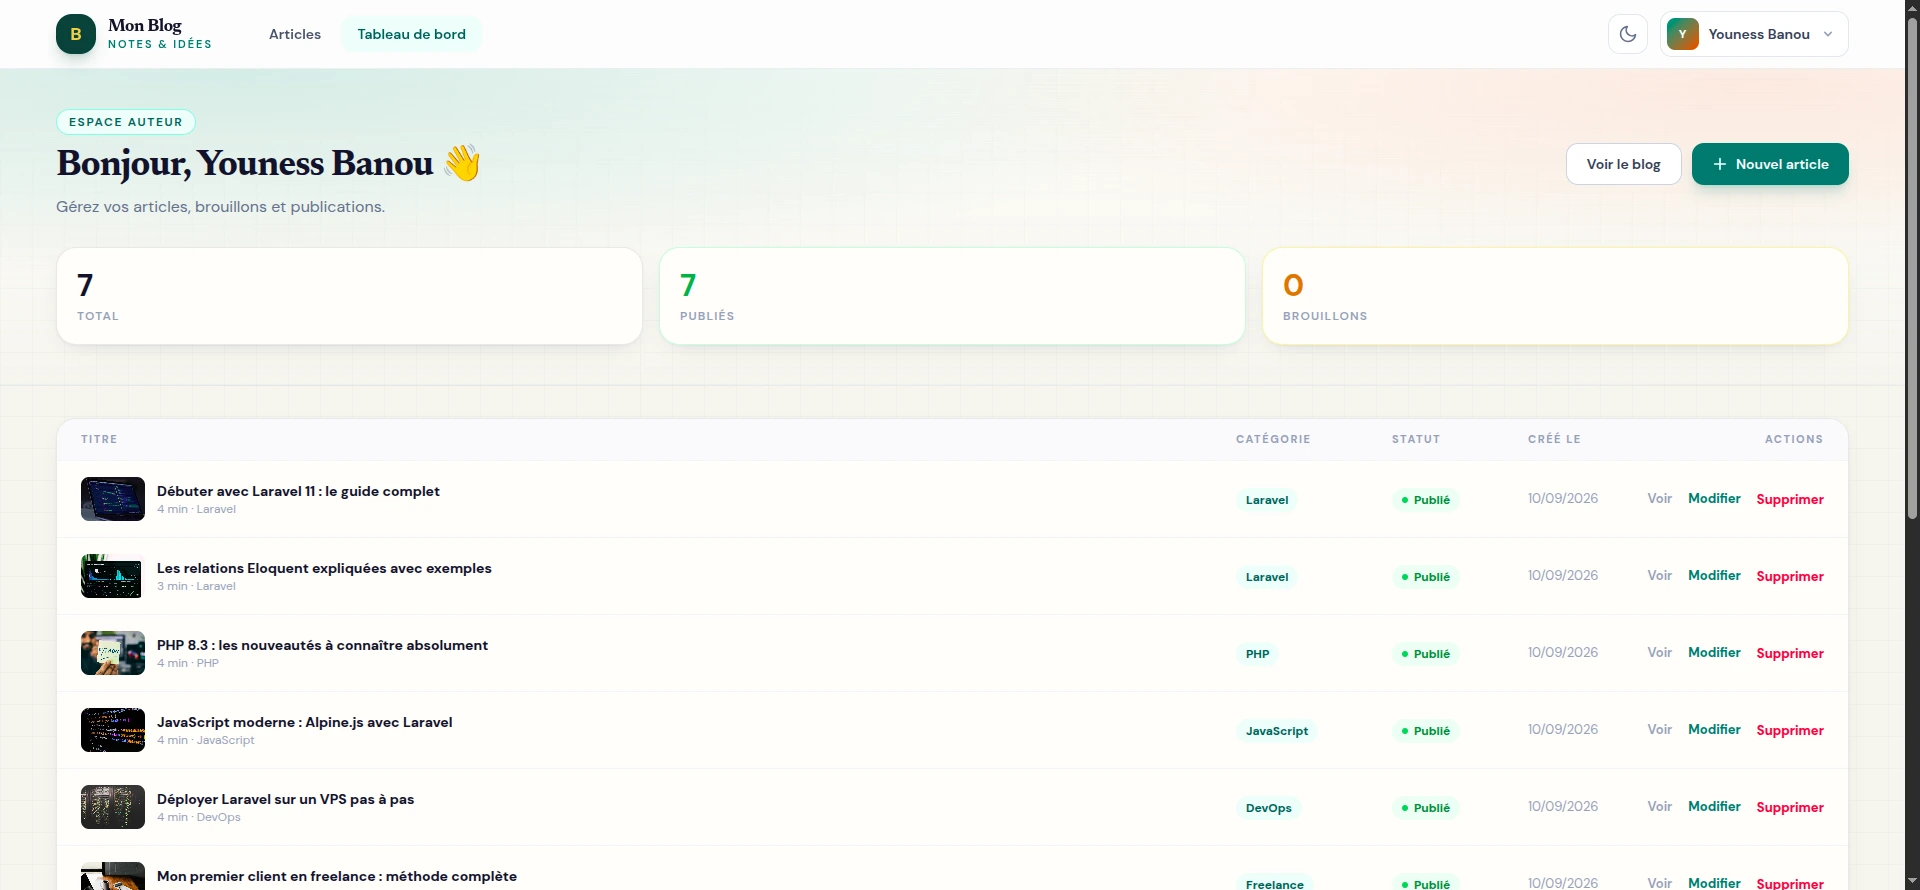Click Voir for Débuter avec Laravel 11

(1659, 498)
